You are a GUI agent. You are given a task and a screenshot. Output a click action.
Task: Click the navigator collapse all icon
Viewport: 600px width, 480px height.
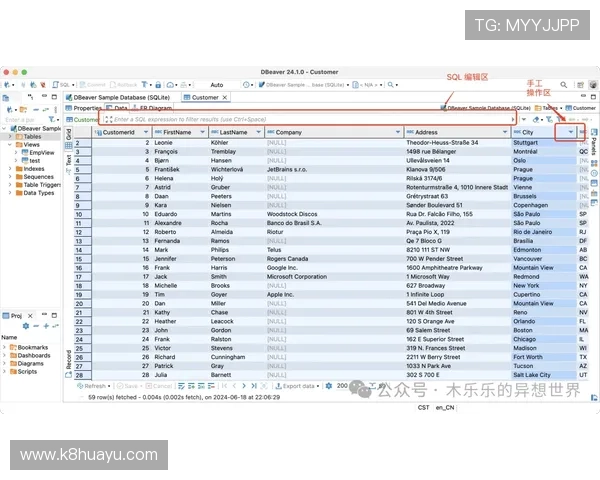(36, 110)
